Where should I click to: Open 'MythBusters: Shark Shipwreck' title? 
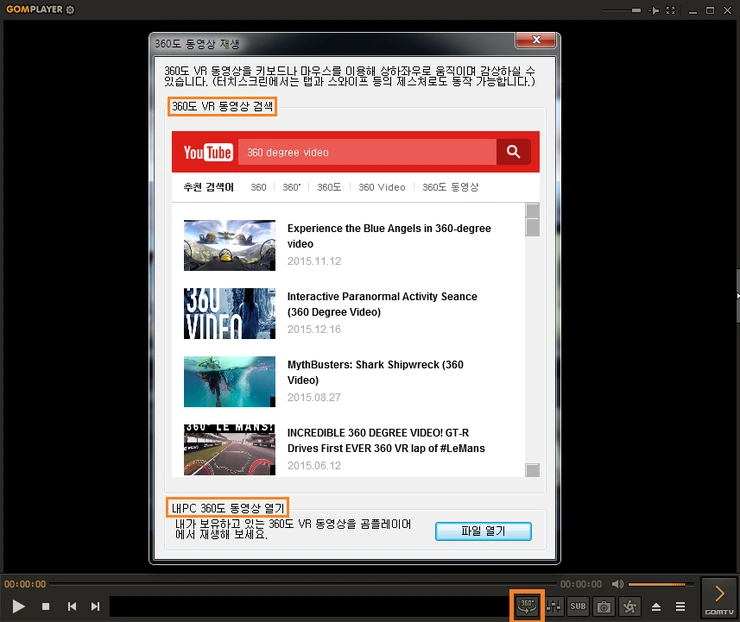(375, 372)
